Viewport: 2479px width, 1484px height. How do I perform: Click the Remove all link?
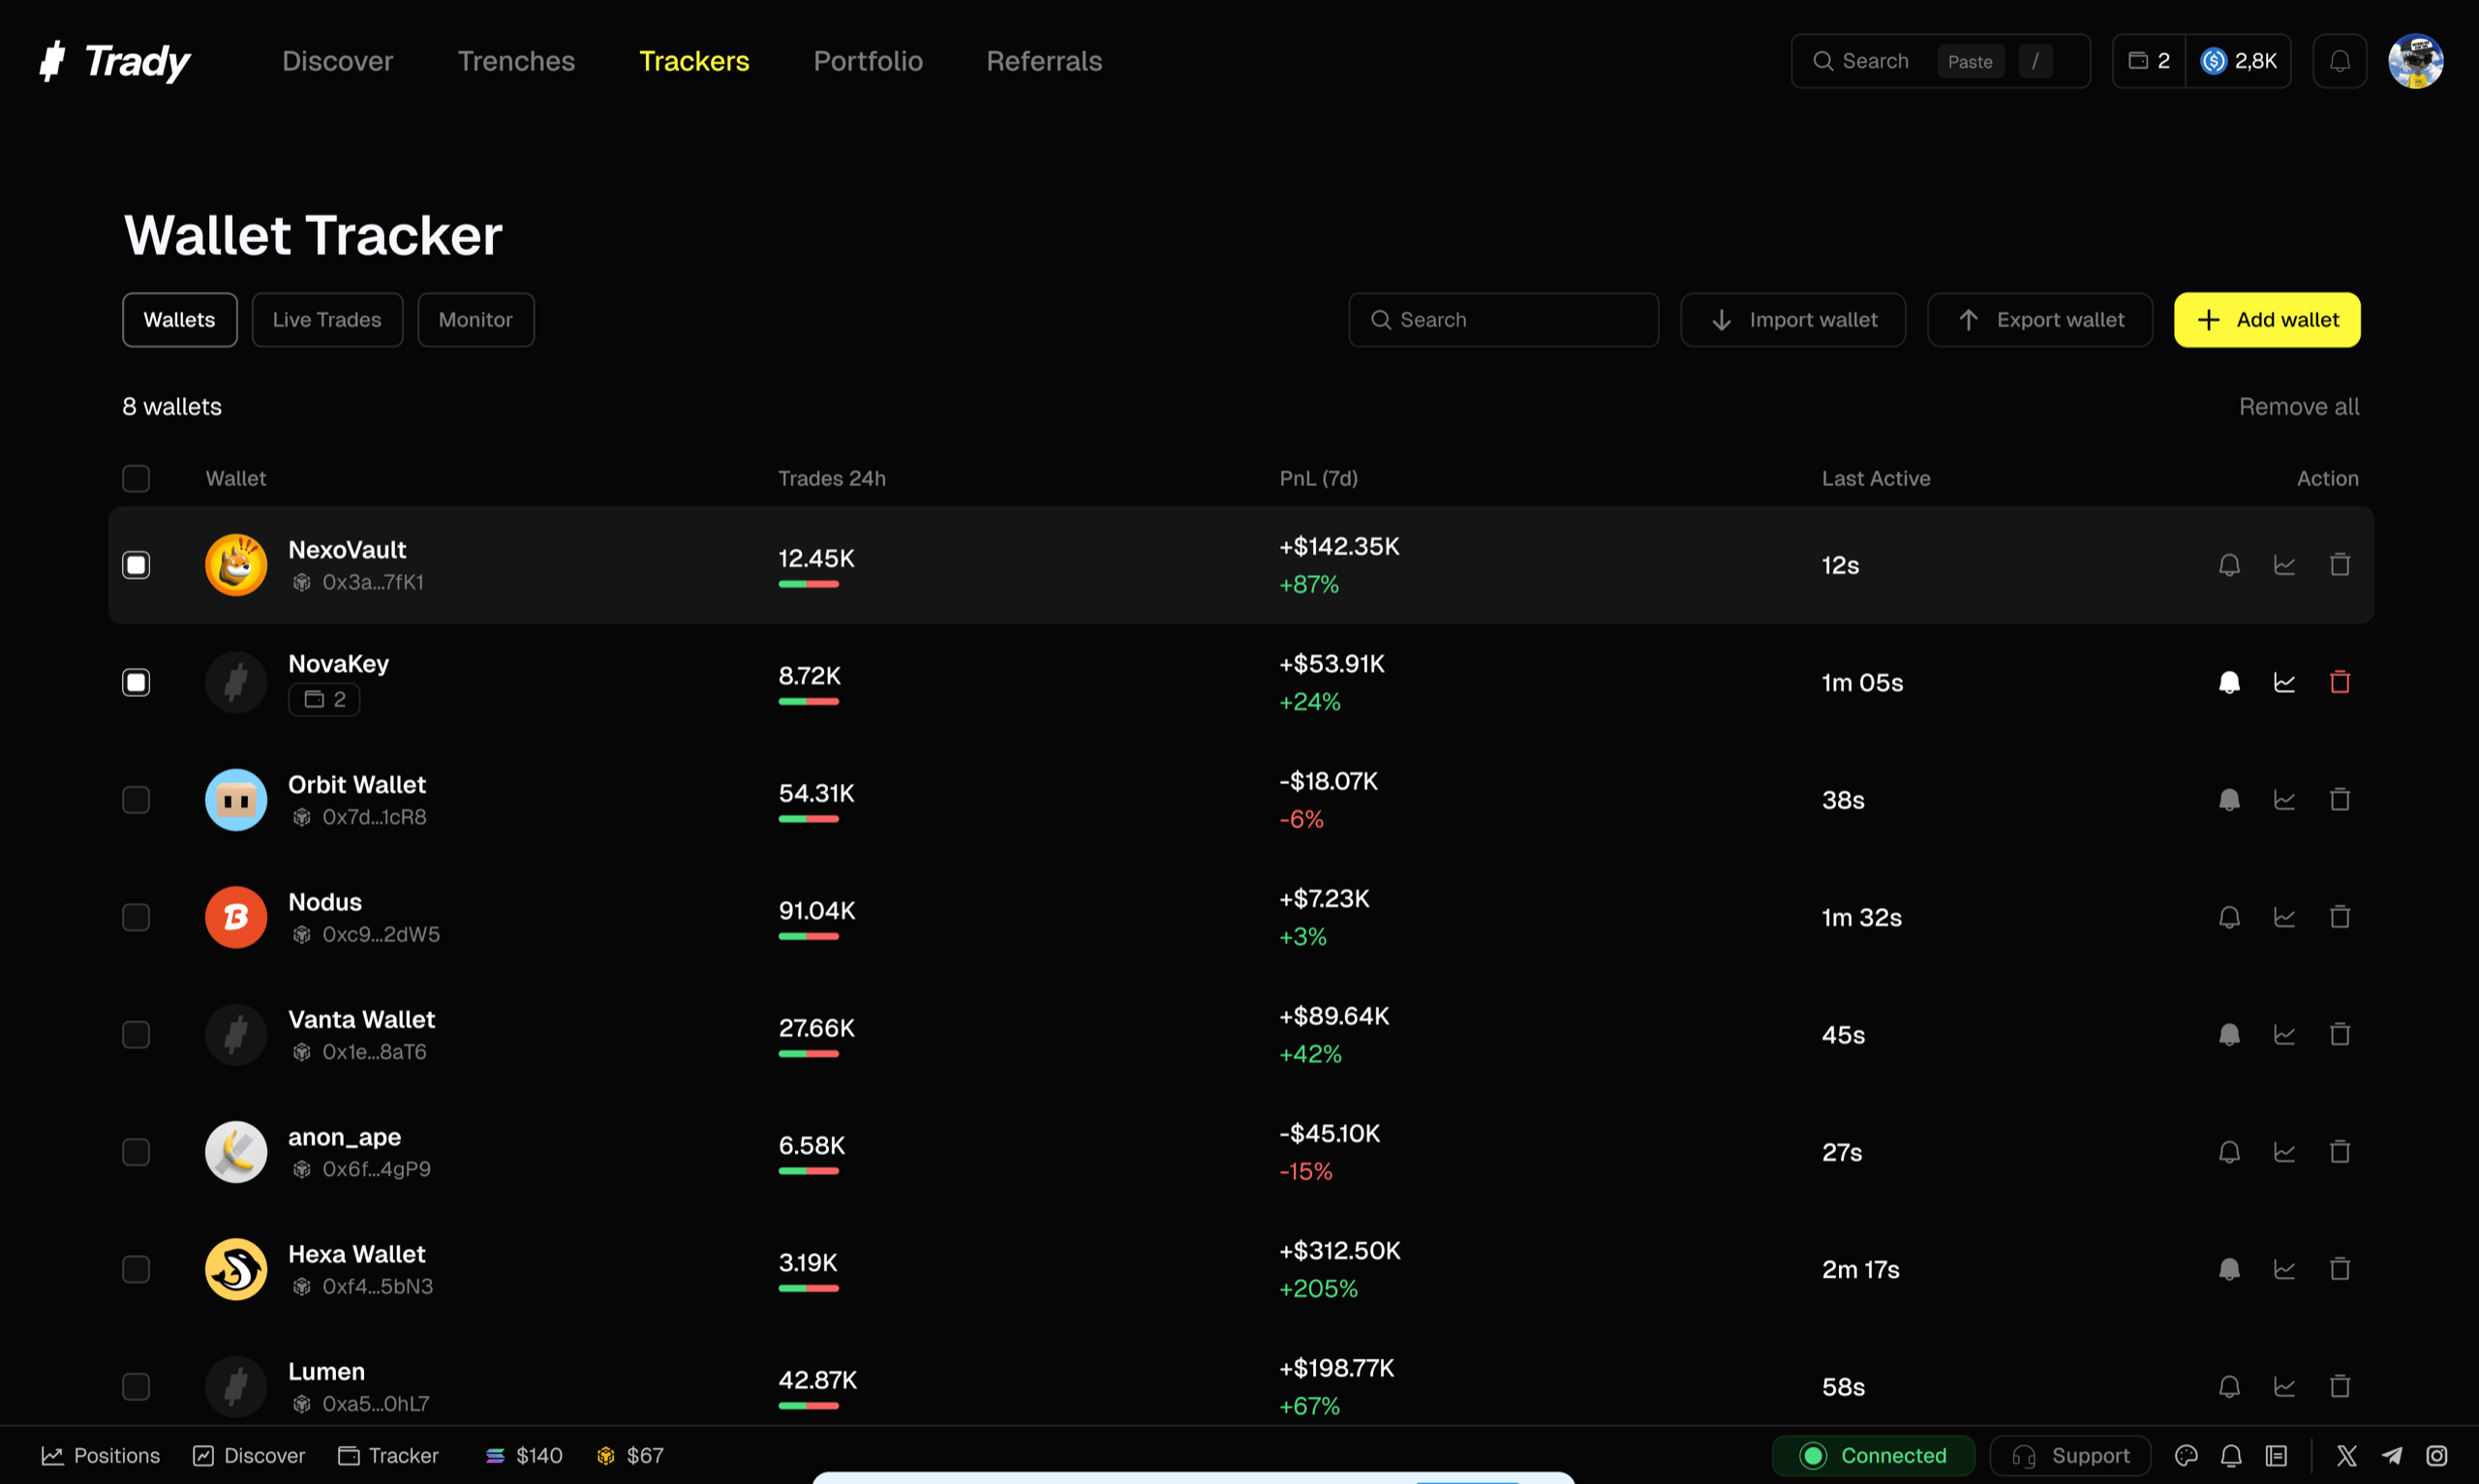pyautogui.click(x=2299, y=407)
